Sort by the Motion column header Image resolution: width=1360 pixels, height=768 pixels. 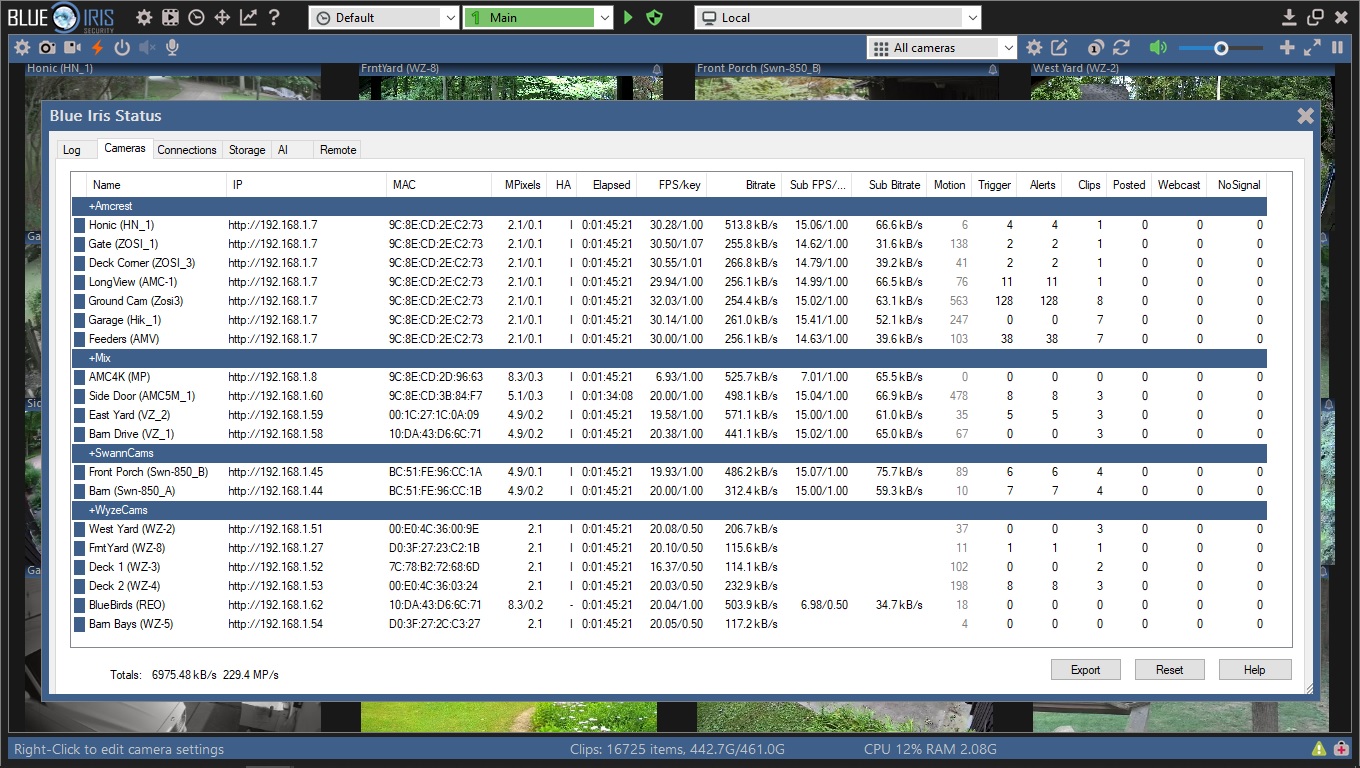948,185
